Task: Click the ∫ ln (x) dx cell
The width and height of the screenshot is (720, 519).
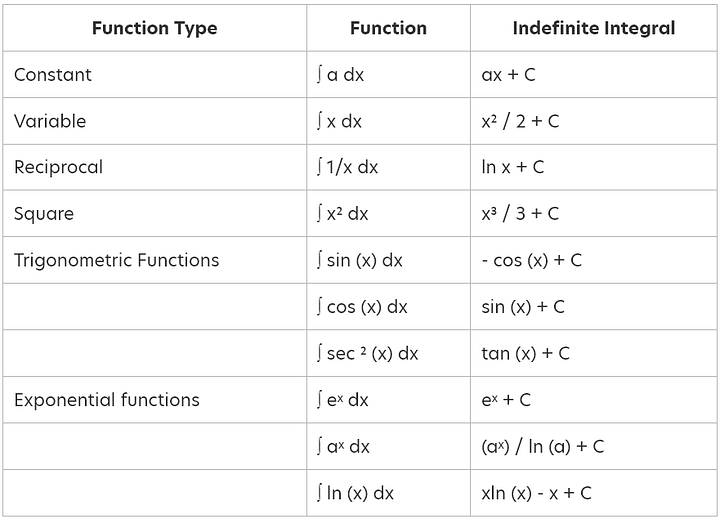Action: [x=355, y=493]
